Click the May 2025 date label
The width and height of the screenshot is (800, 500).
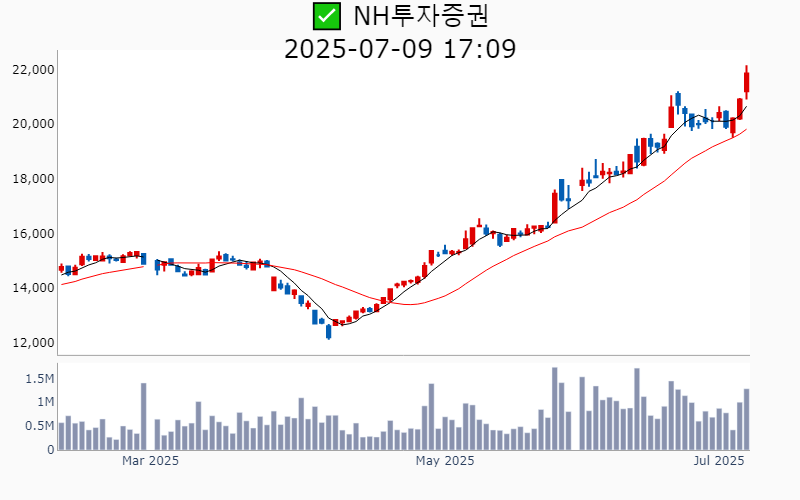tap(445, 461)
